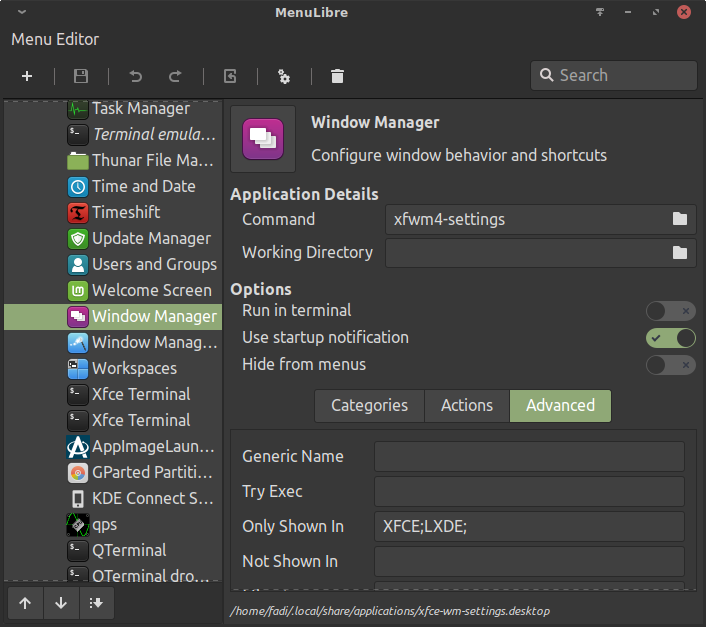Click the Try Exec field

tap(529, 492)
